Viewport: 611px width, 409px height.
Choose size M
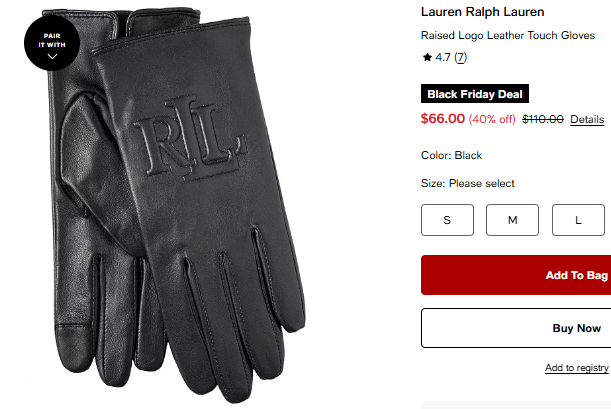(512, 220)
